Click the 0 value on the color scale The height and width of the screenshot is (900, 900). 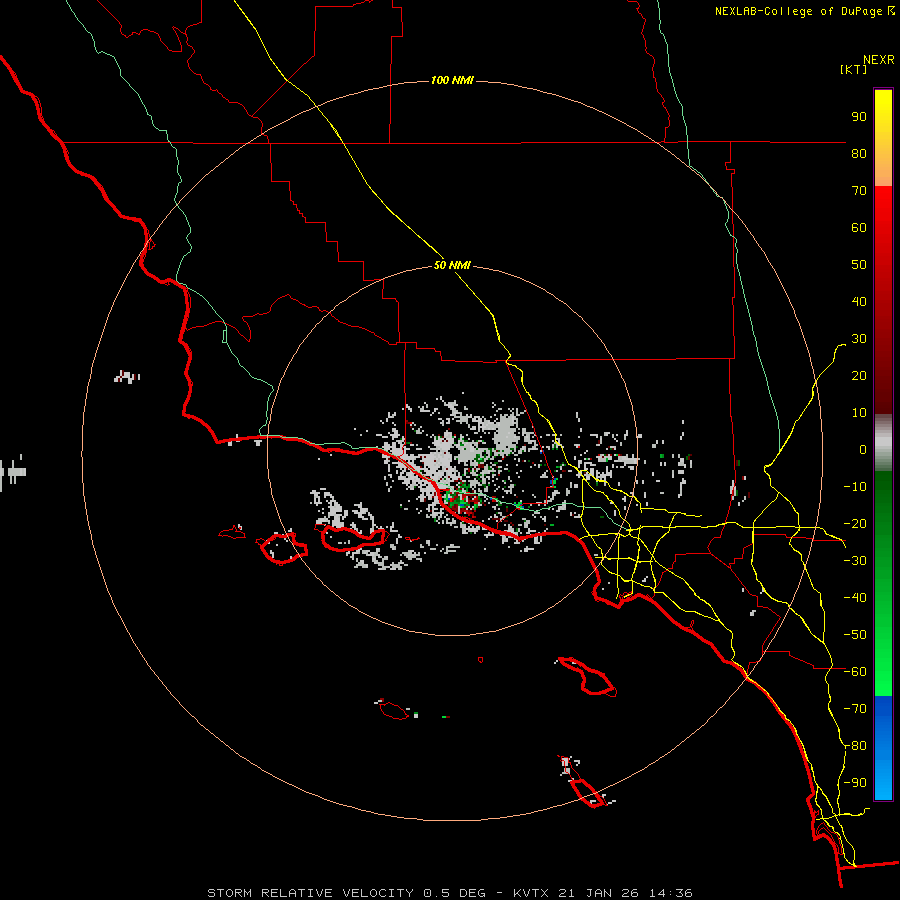(x=863, y=449)
